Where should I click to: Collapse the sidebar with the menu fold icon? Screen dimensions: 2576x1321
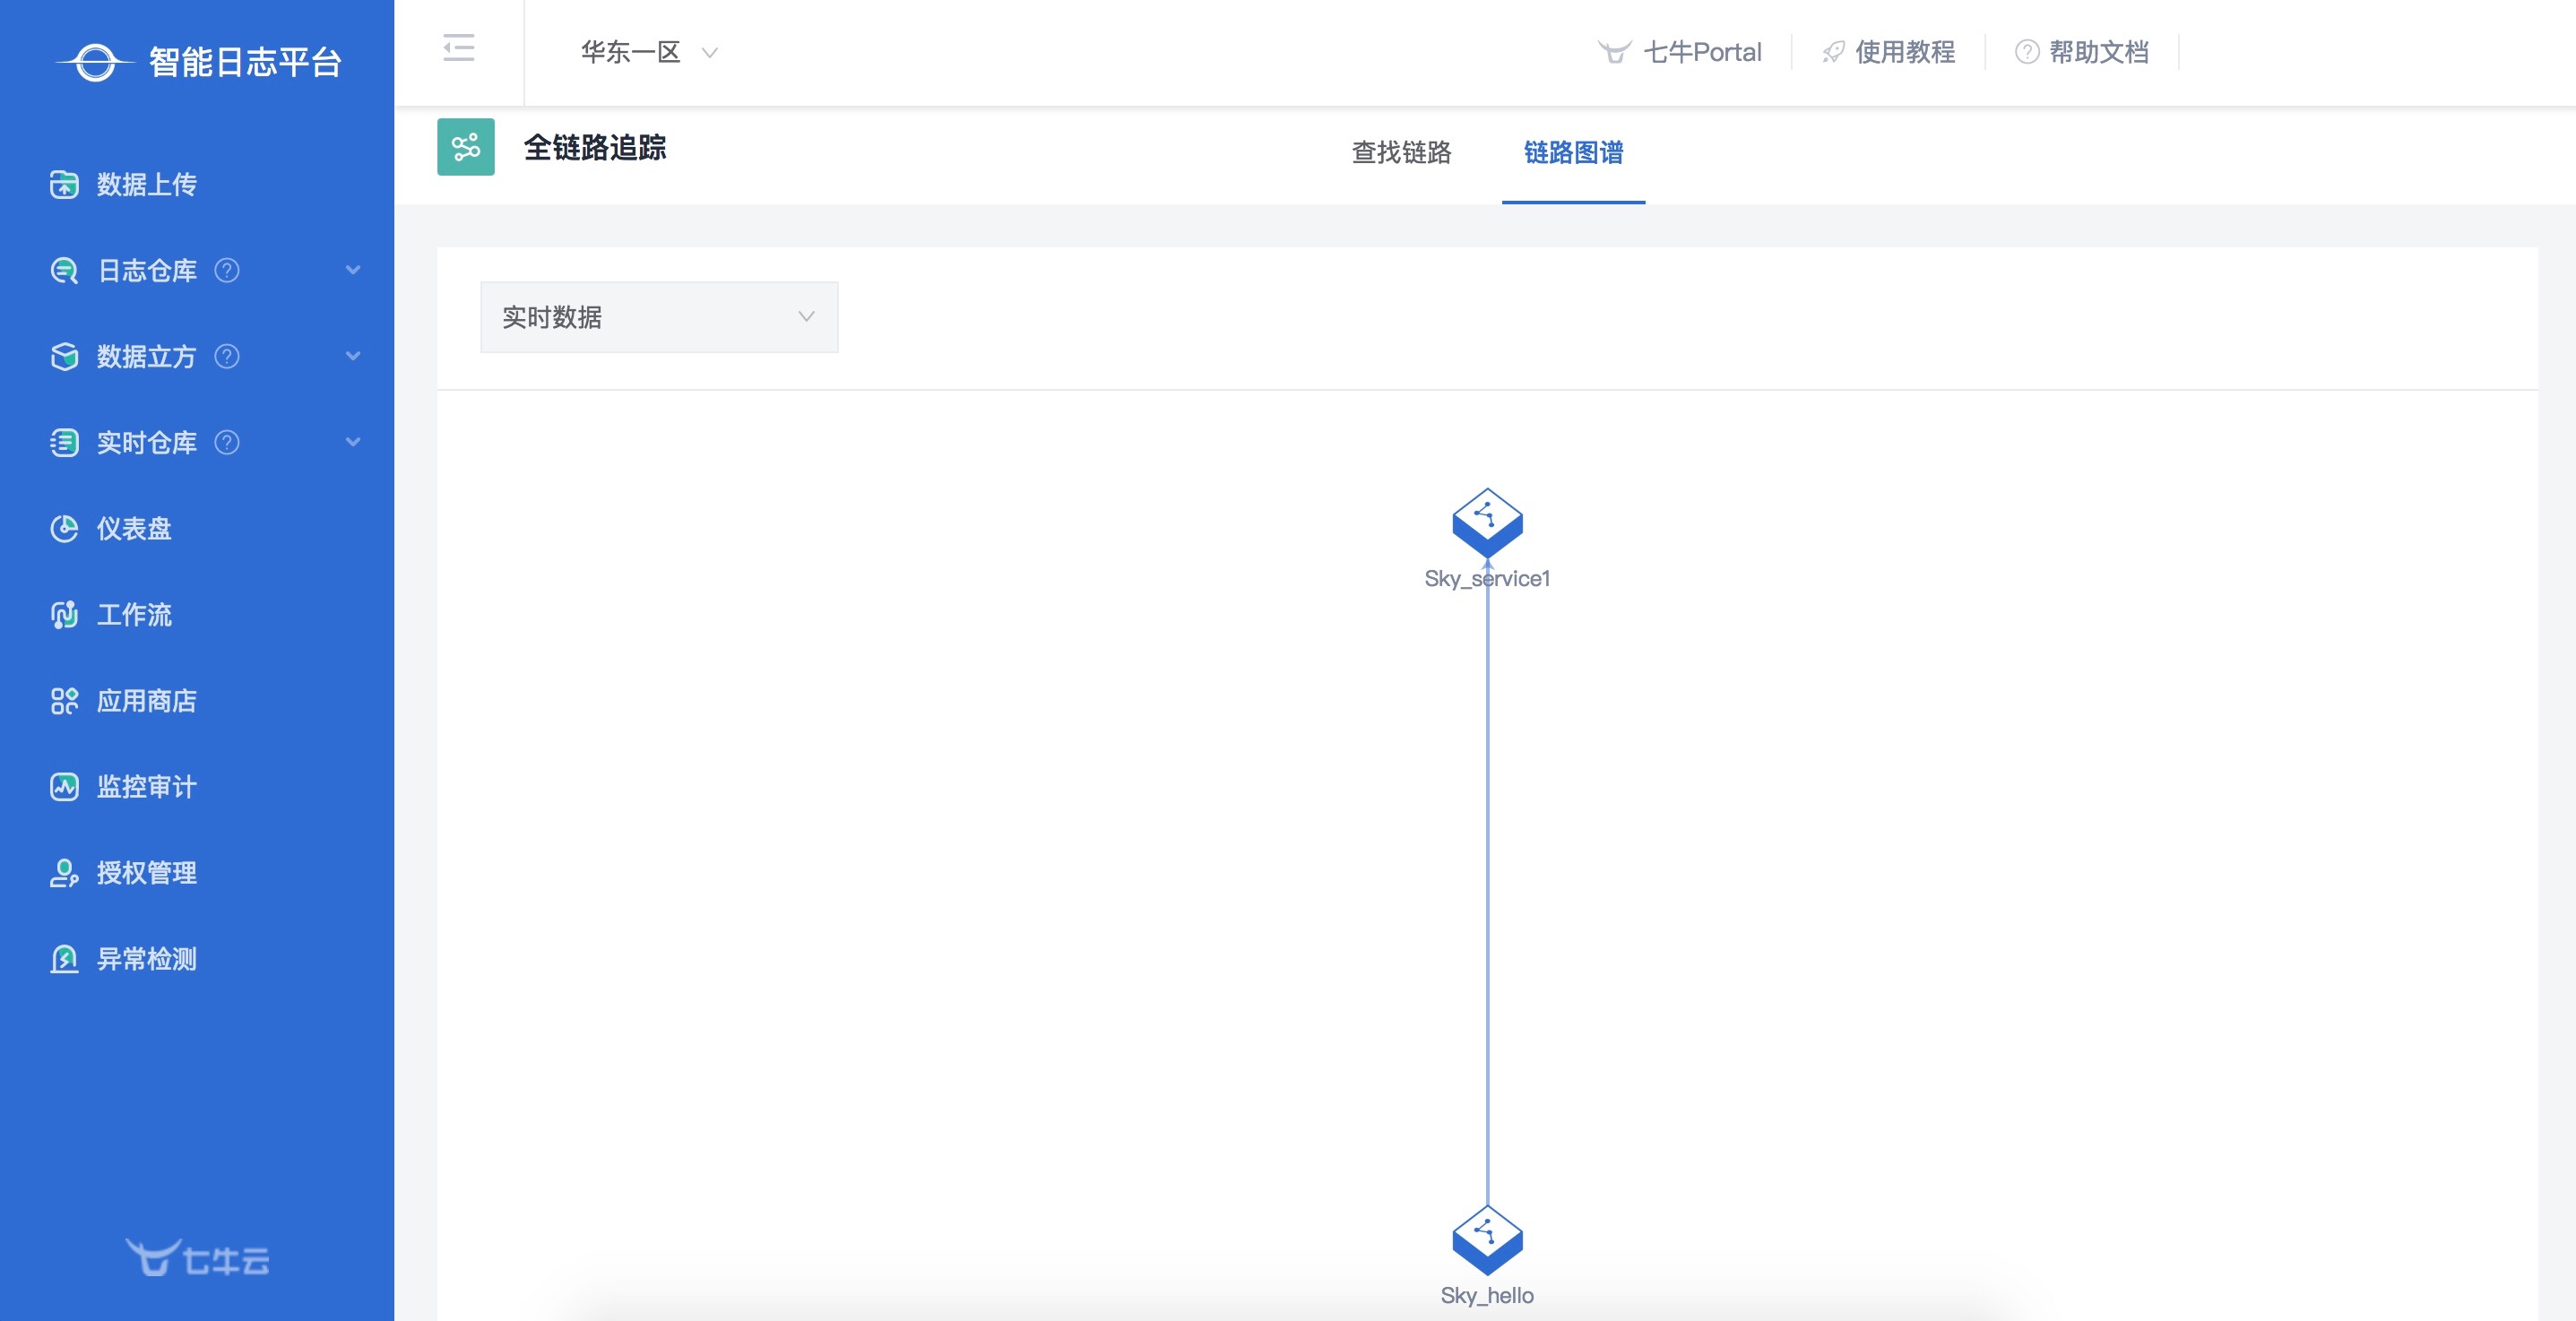(x=459, y=47)
